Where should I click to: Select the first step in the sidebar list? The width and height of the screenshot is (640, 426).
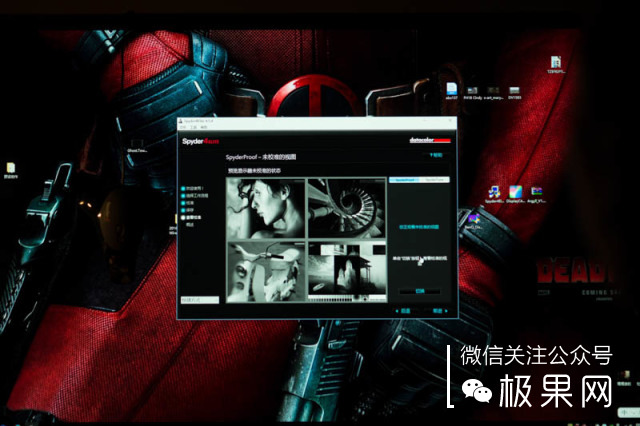coord(192,189)
